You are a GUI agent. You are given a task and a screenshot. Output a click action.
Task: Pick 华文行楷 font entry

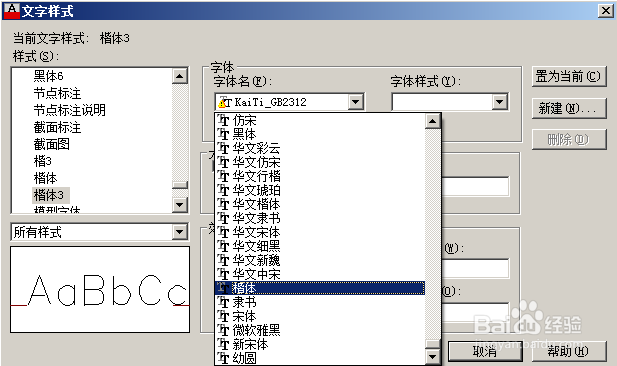click(x=320, y=176)
